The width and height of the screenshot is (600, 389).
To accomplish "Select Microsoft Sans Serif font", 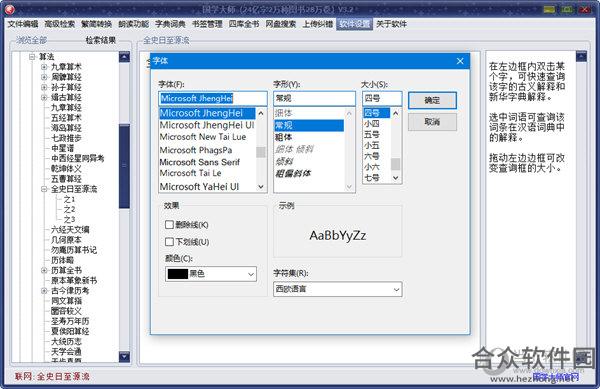I will (200, 162).
